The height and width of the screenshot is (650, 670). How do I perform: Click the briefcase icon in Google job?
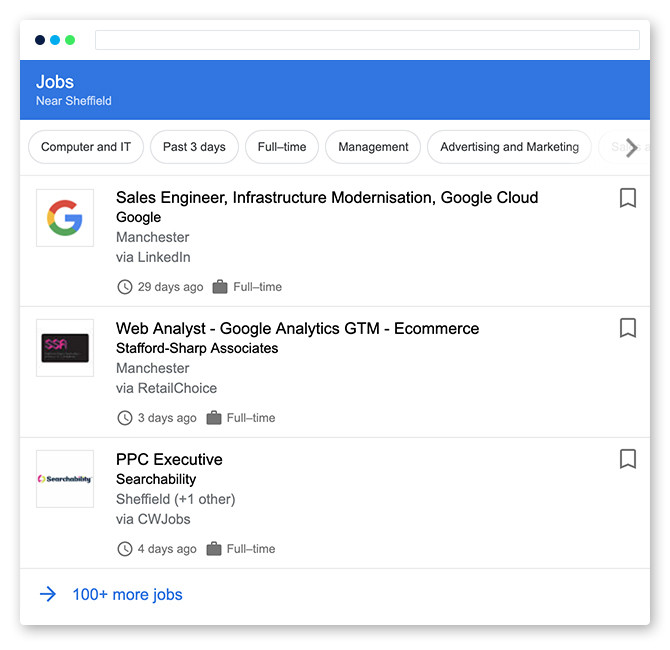[219, 287]
